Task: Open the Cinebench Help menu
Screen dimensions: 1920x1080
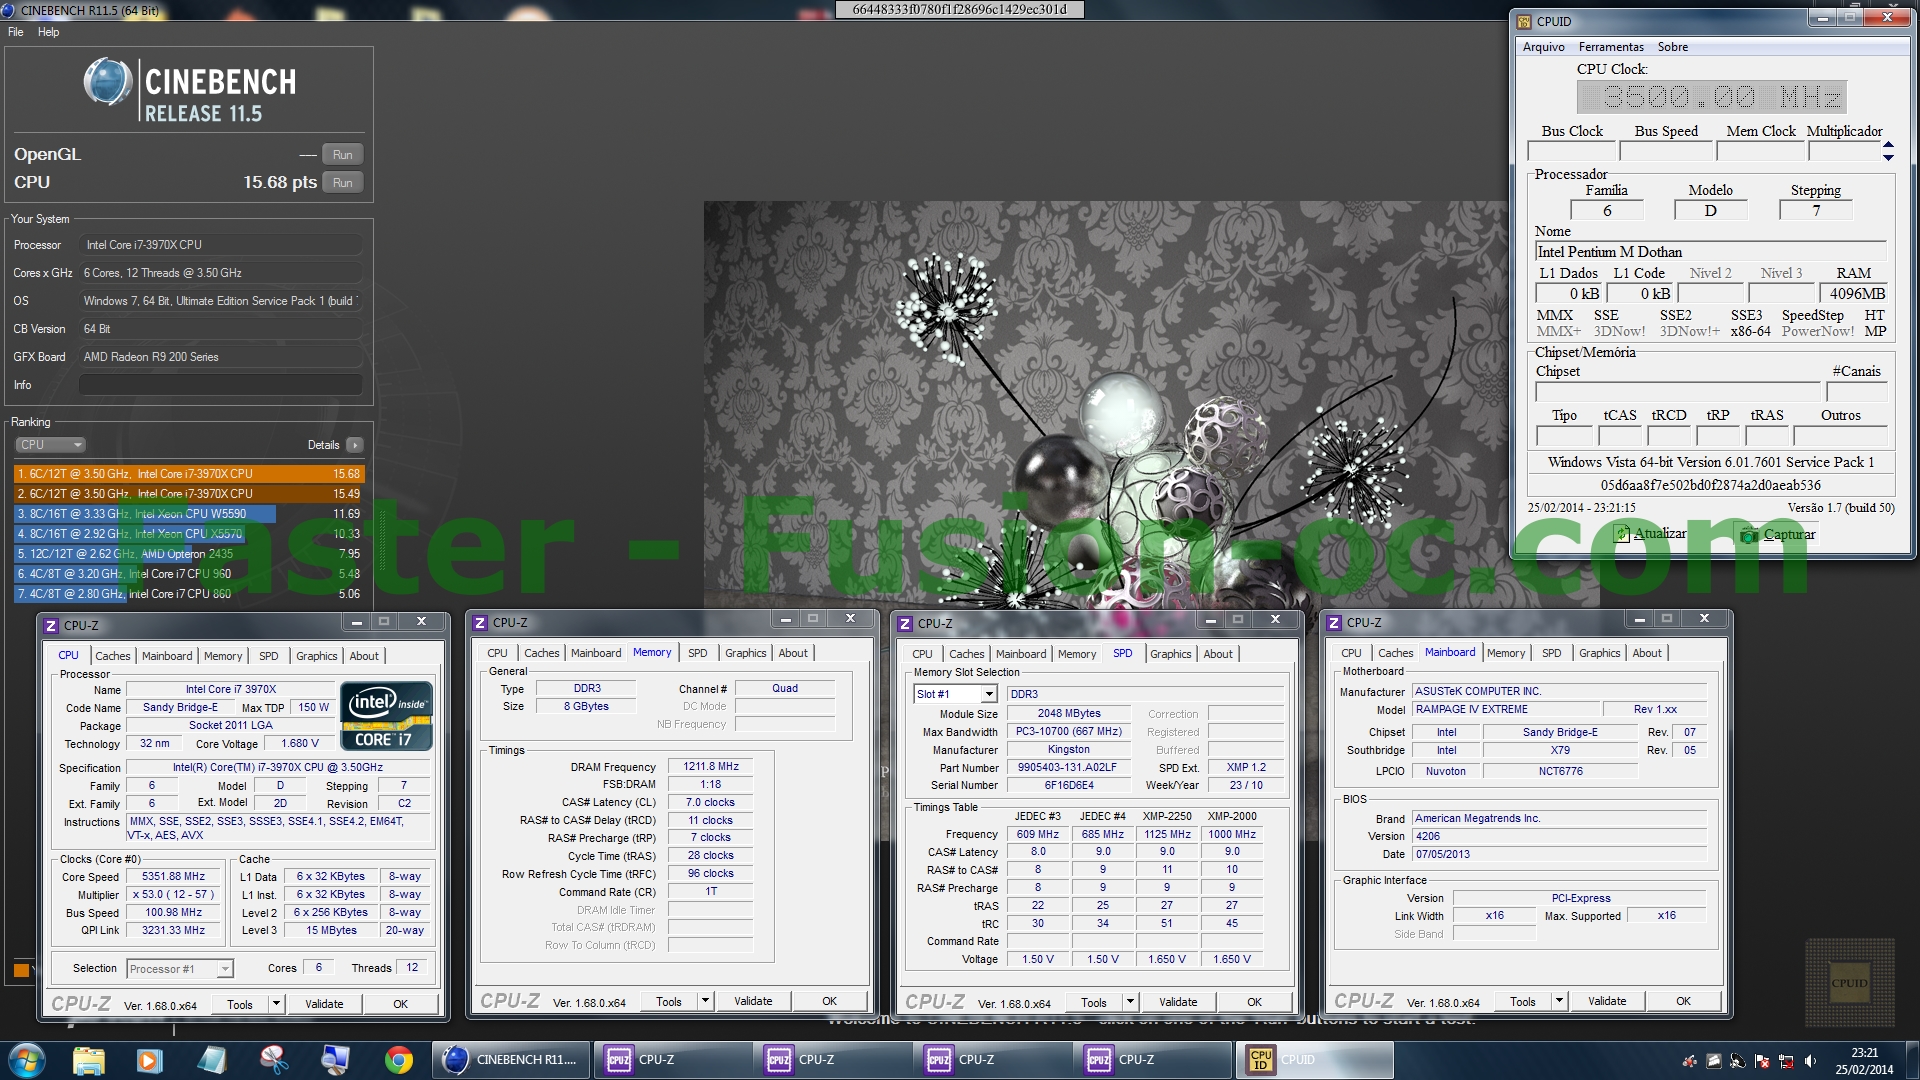Action: 49,32
